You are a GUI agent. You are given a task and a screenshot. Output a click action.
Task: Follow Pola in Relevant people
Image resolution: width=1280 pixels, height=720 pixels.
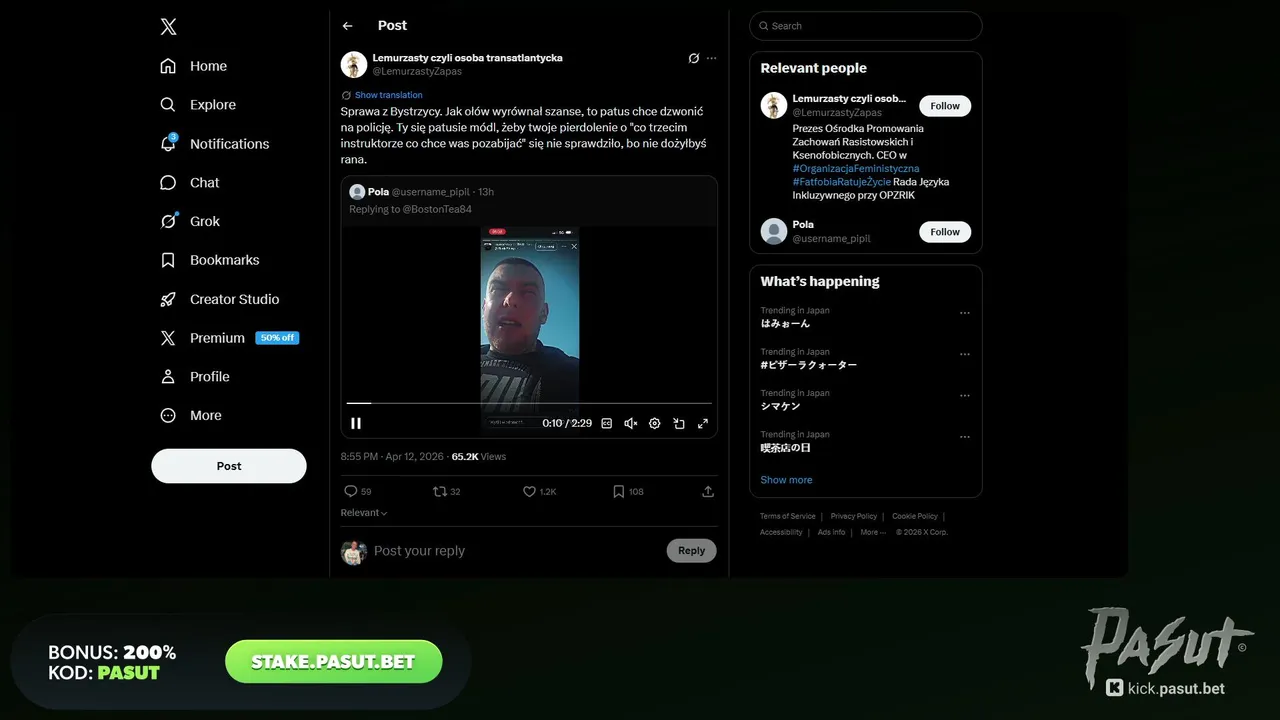point(945,232)
